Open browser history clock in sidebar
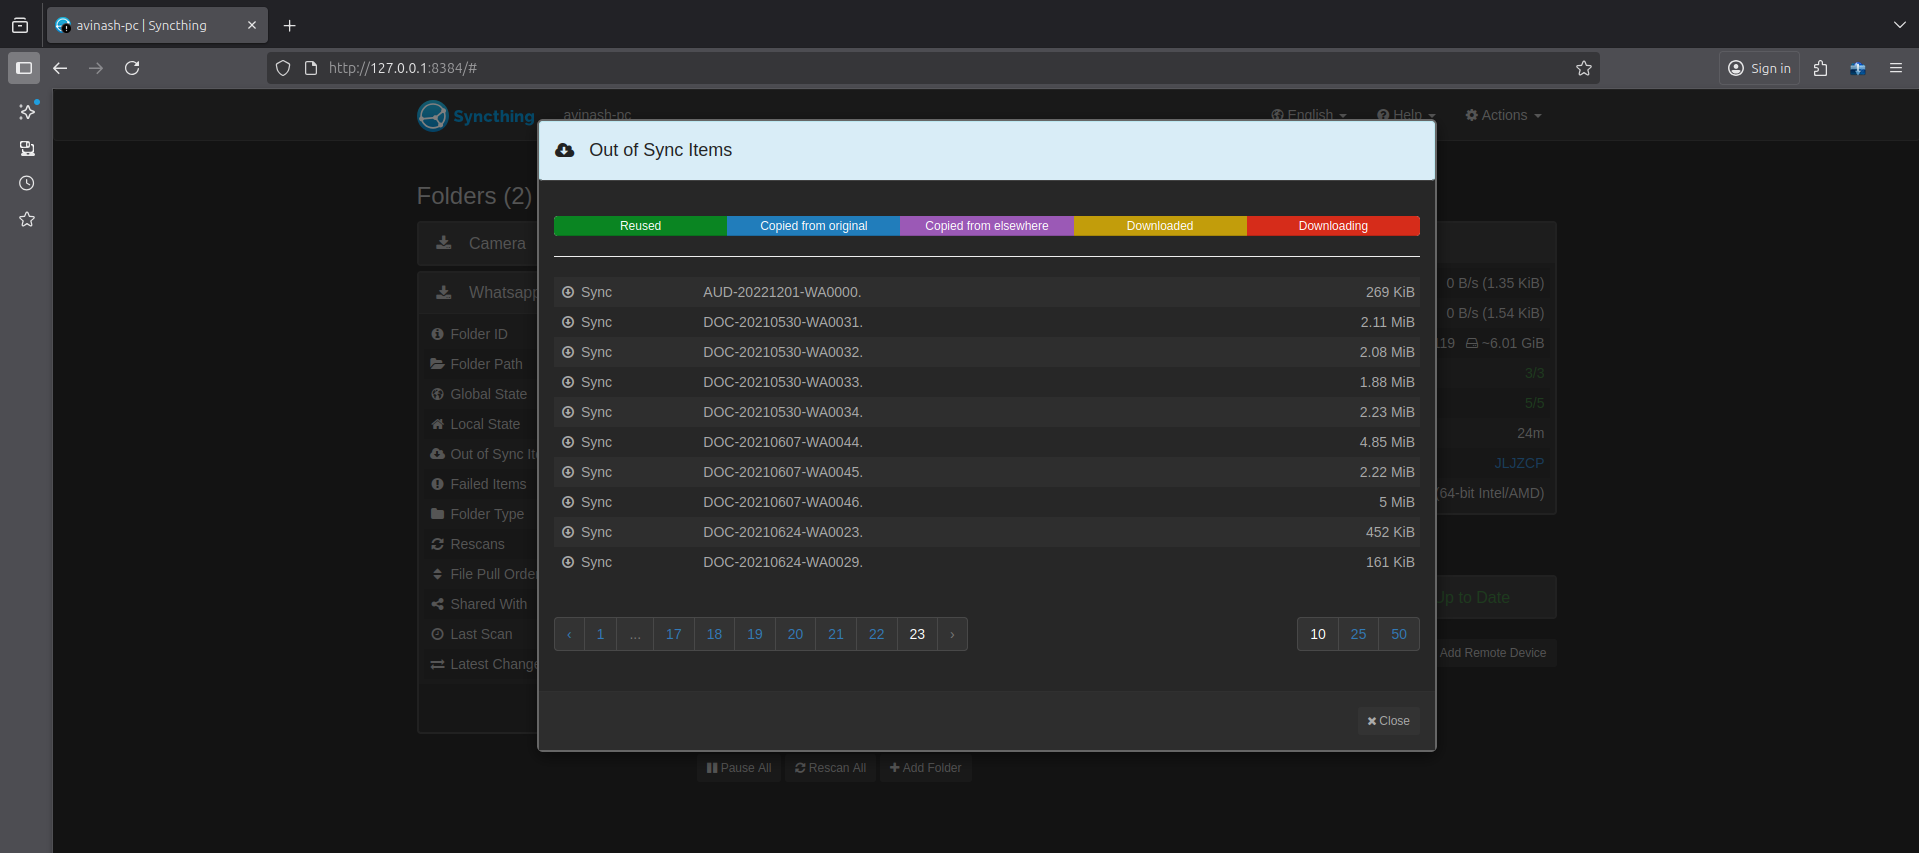The image size is (1919, 853). point(27,183)
